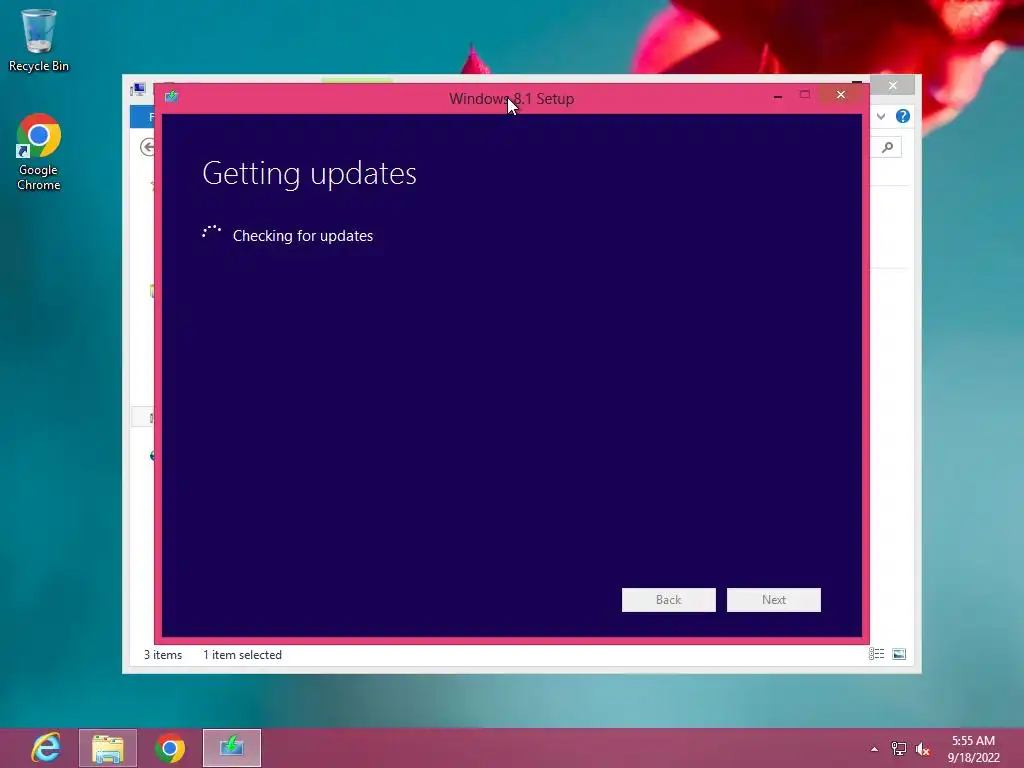Image resolution: width=1024 pixels, height=768 pixels.
Task: Click the 'Checking for updates' text
Action: click(x=303, y=236)
